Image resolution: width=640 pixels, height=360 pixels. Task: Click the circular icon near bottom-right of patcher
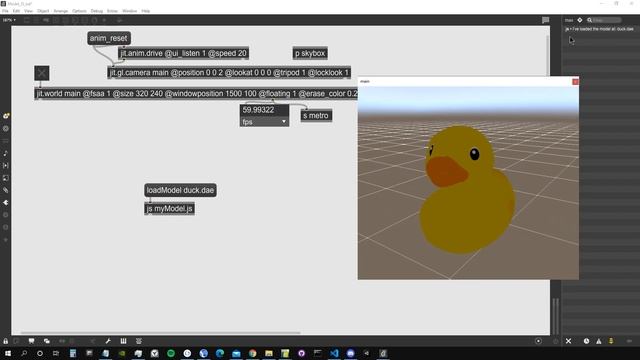(x=538, y=341)
